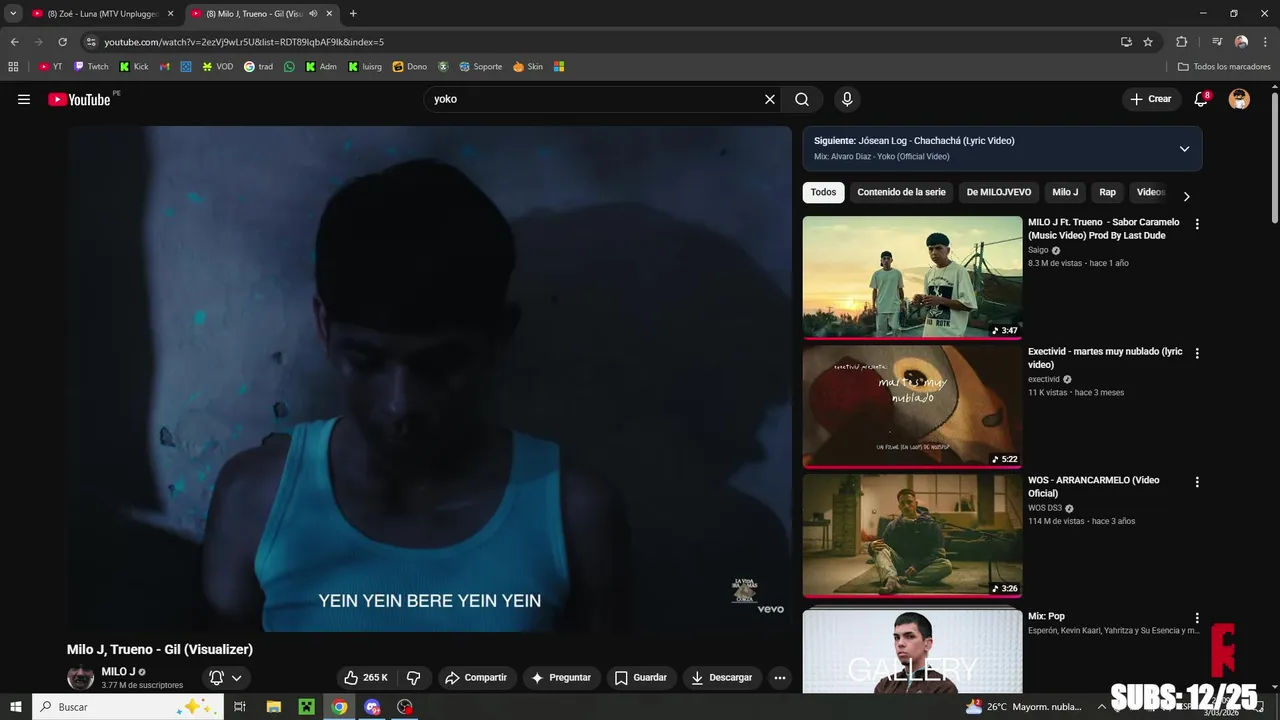Run search with magnifier button
Image resolution: width=1280 pixels, height=720 pixels.
click(802, 99)
